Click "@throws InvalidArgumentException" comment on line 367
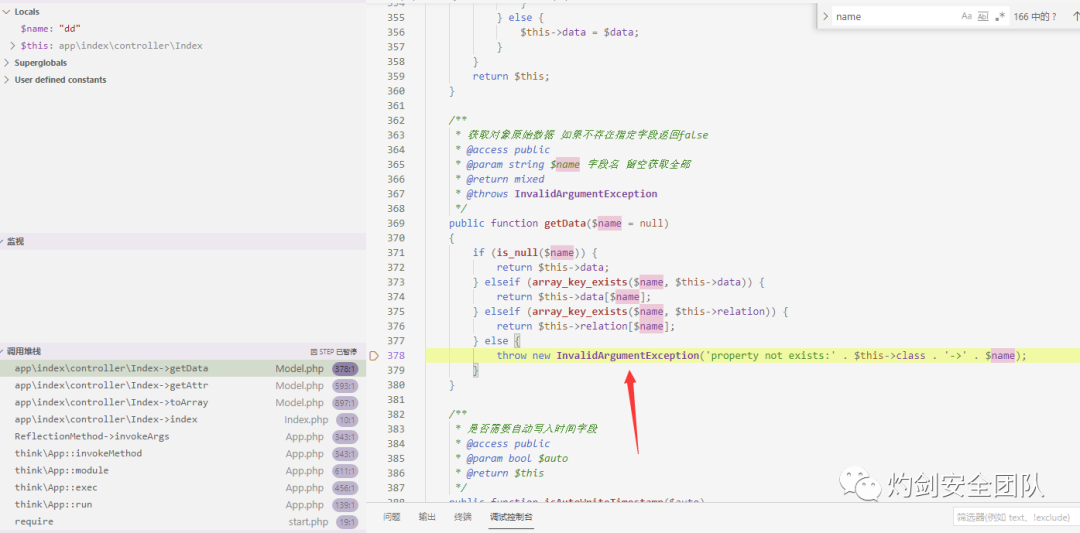The height and width of the screenshot is (533, 1080). pos(562,194)
